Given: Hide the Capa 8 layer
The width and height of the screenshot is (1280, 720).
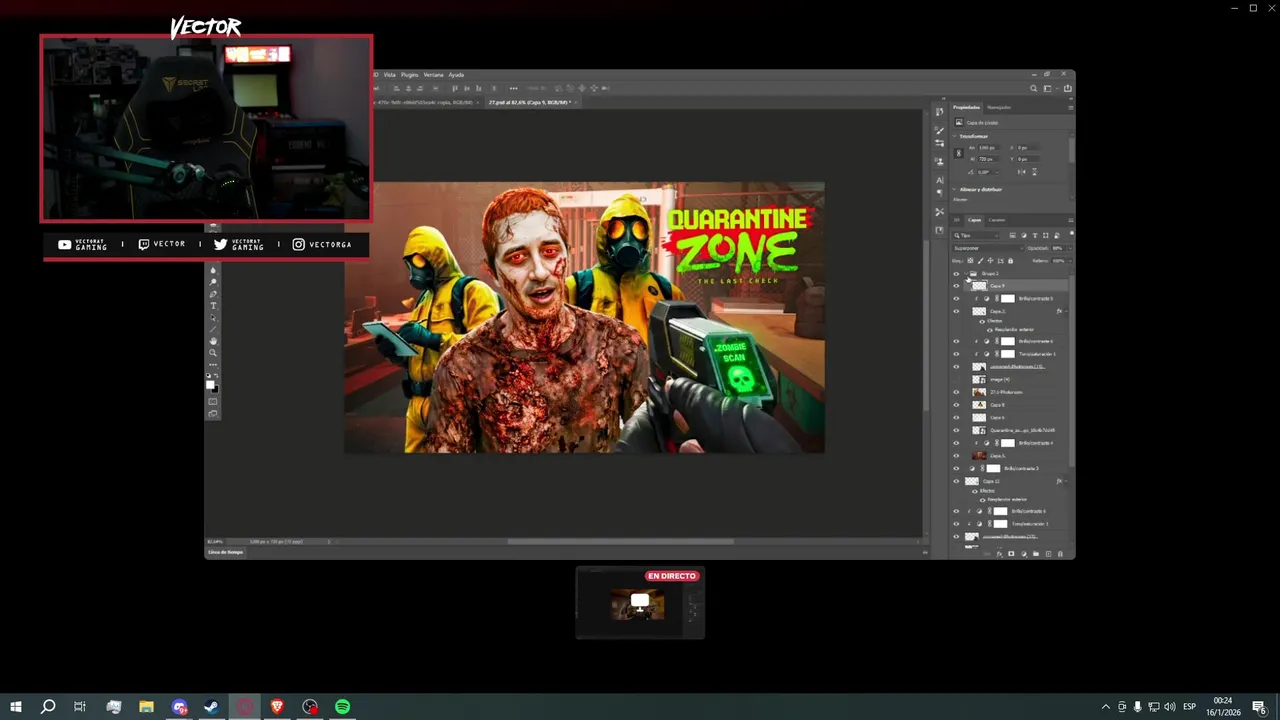Looking at the screenshot, I should 956,405.
